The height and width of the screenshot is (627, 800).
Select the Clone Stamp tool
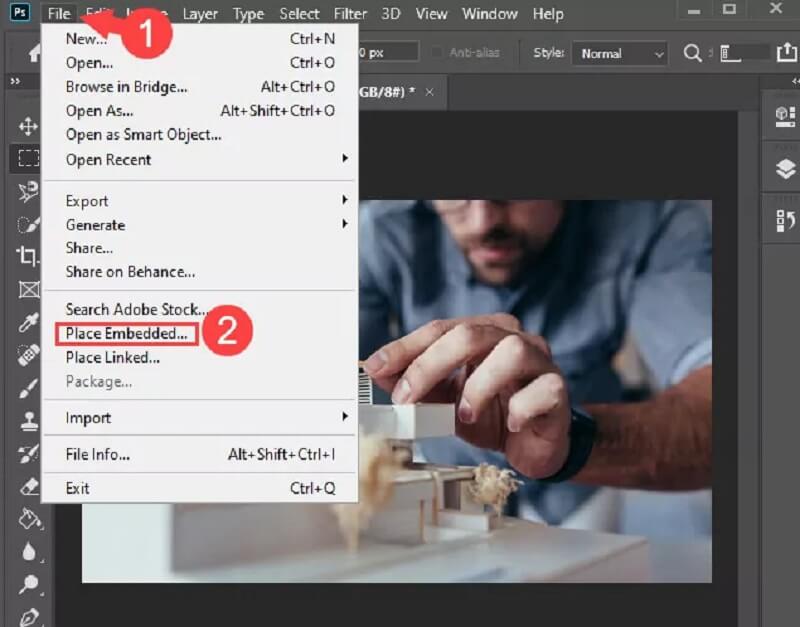pyautogui.click(x=28, y=421)
